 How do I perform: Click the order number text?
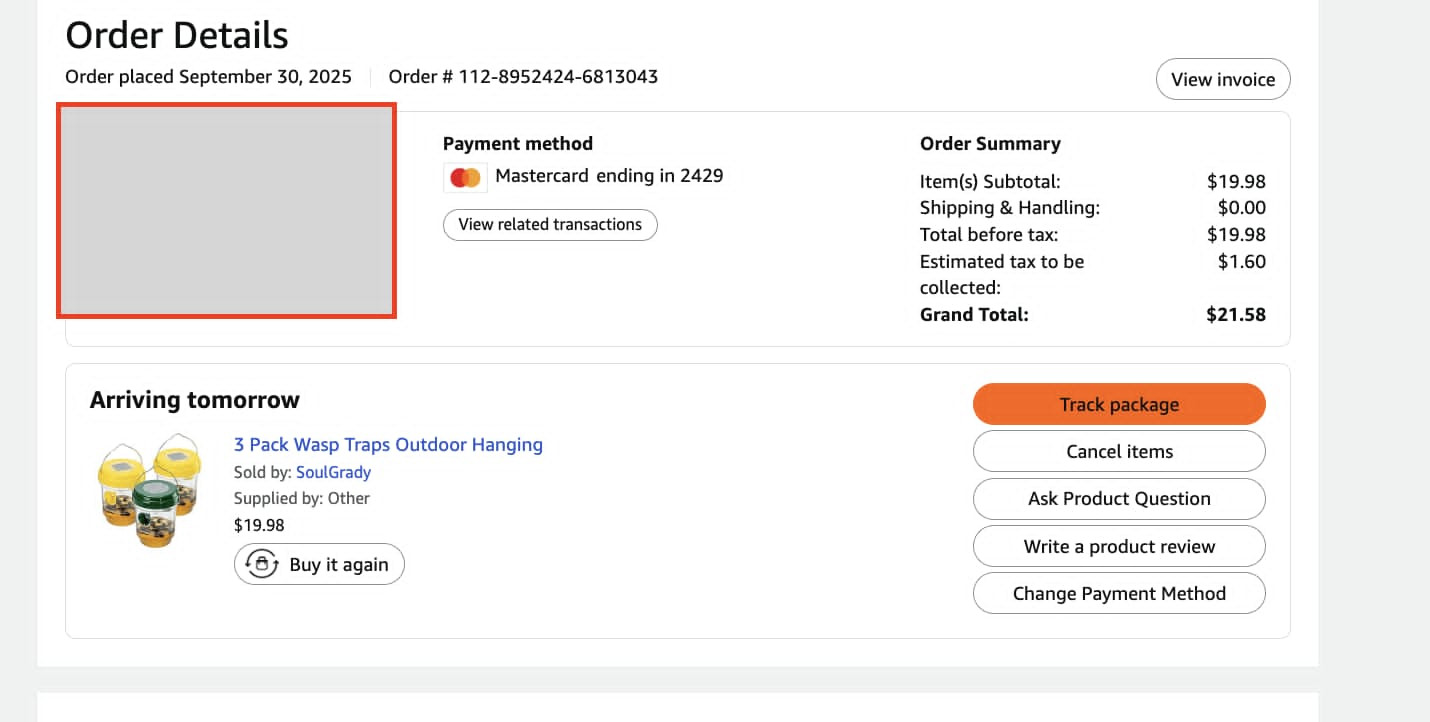[523, 76]
